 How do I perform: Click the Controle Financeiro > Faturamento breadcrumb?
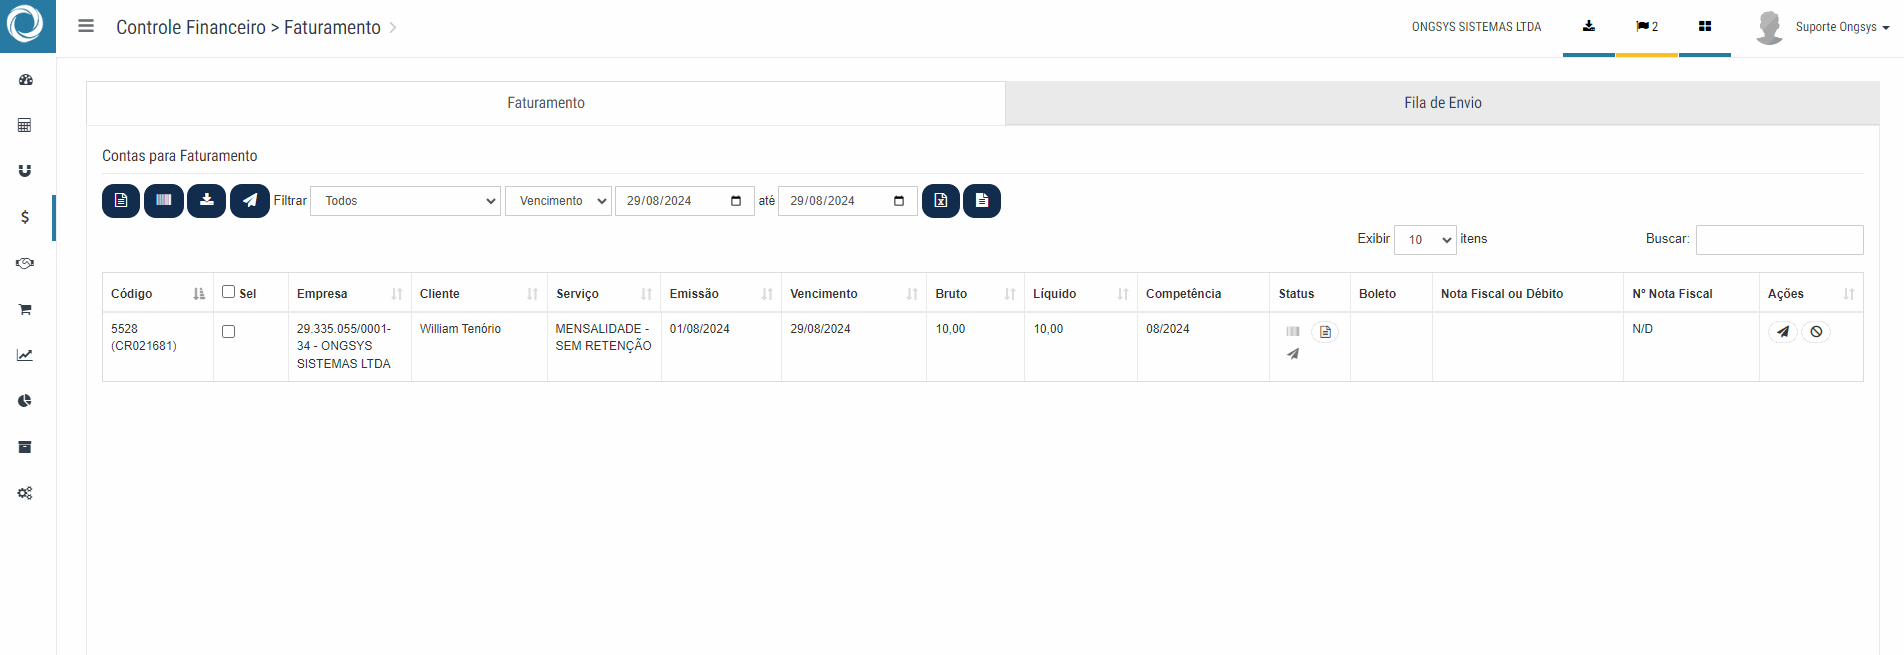(x=248, y=27)
